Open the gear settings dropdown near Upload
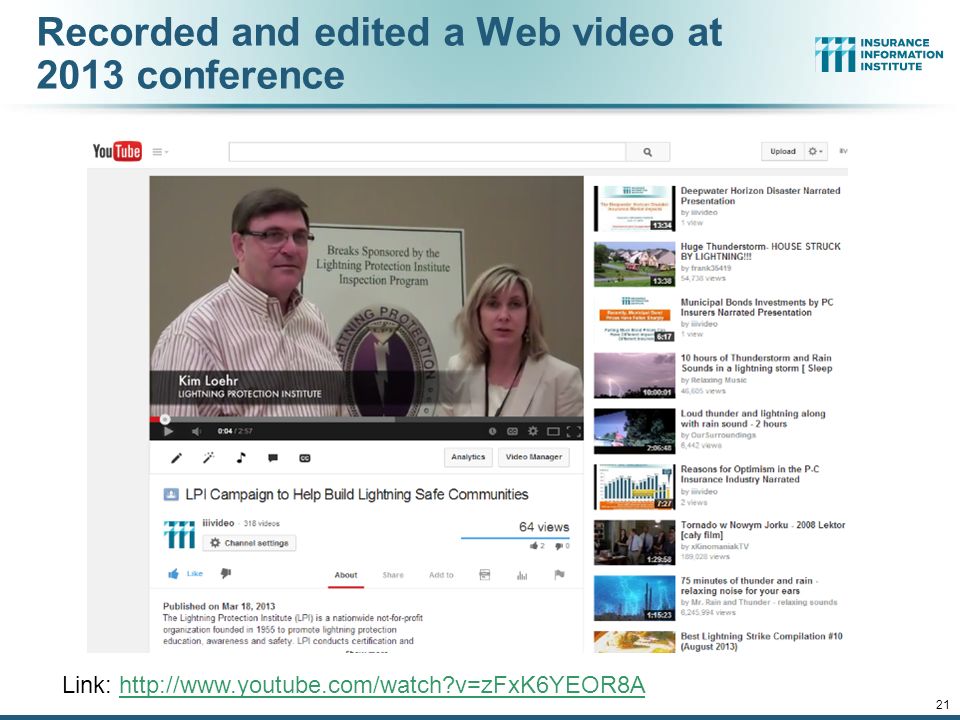This screenshot has width=960, height=720. coord(816,151)
